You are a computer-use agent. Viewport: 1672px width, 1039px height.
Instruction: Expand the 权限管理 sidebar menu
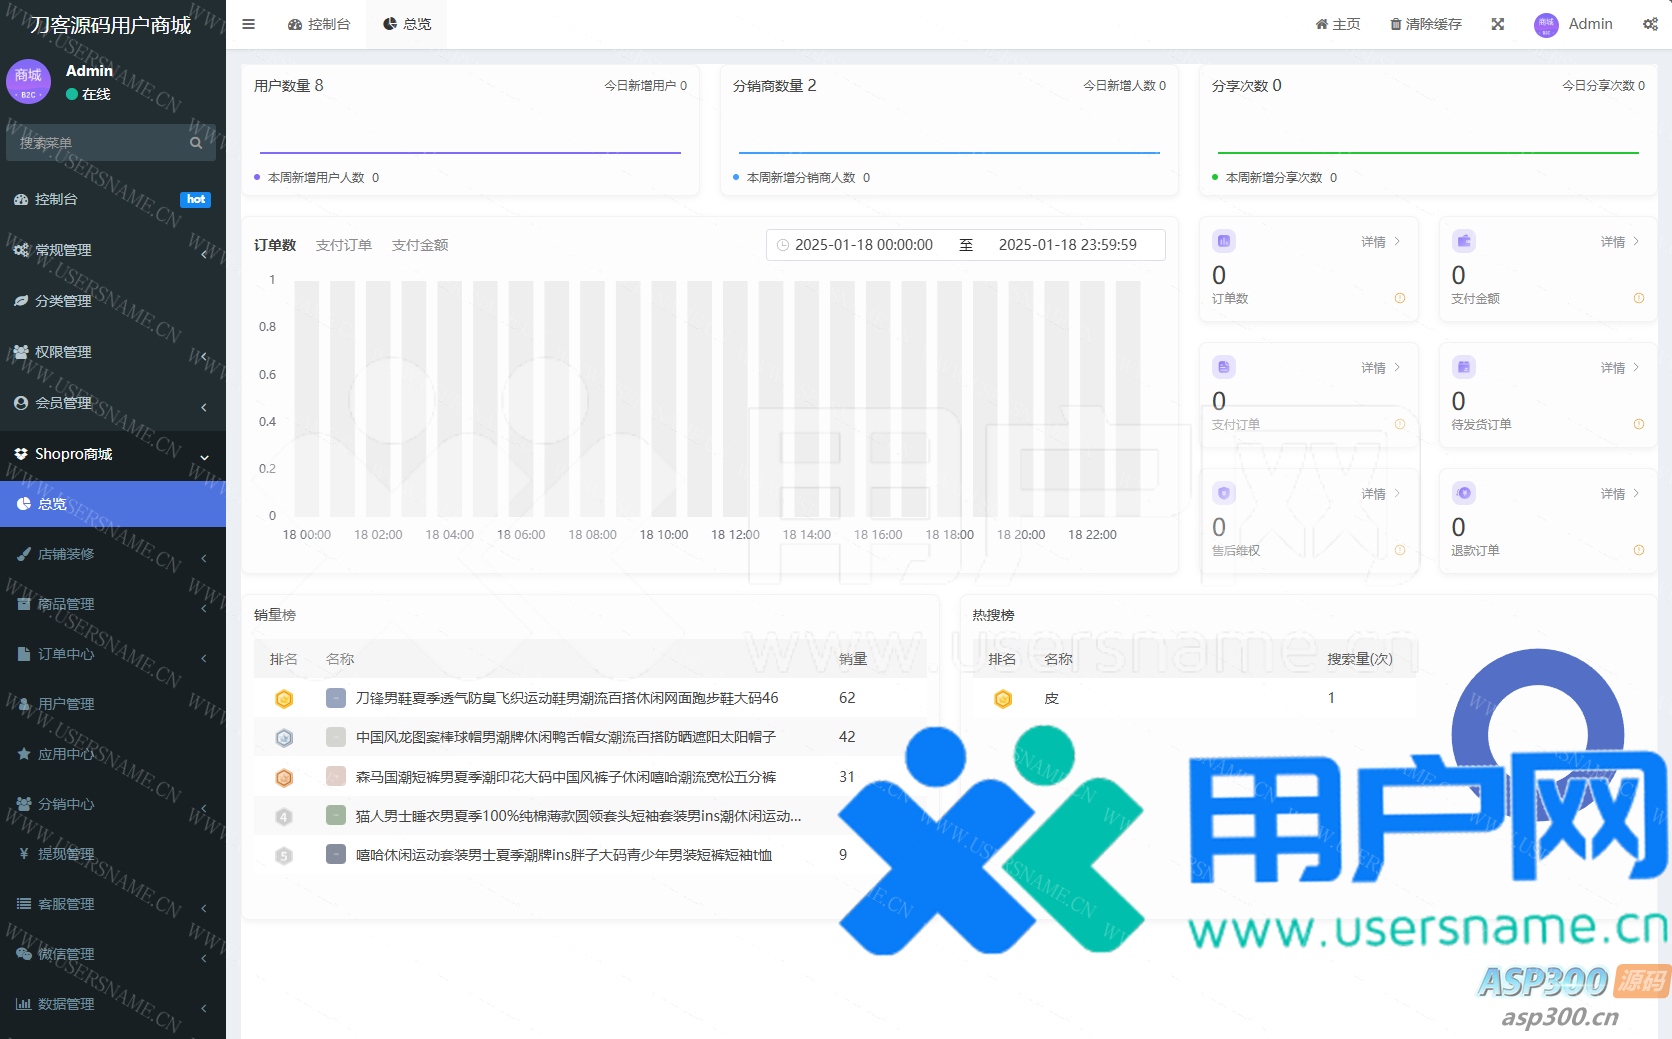(x=112, y=352)
